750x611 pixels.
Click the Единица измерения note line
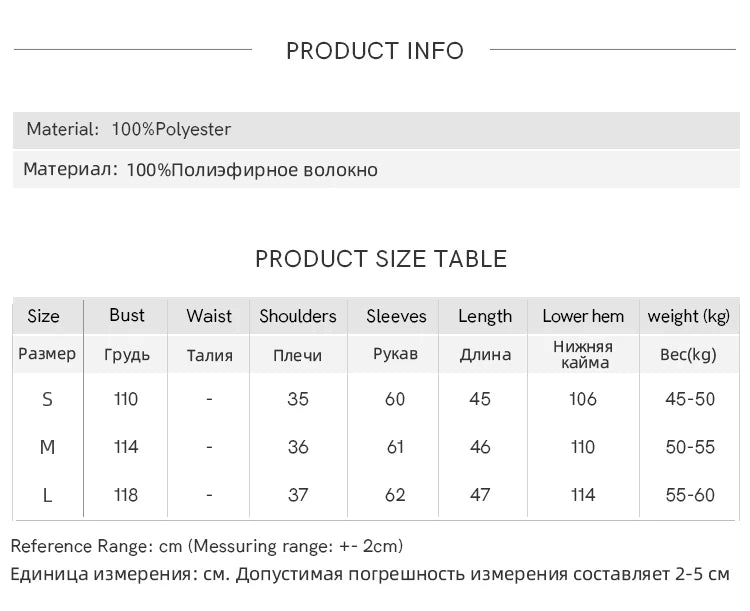(x=370, y=574)
